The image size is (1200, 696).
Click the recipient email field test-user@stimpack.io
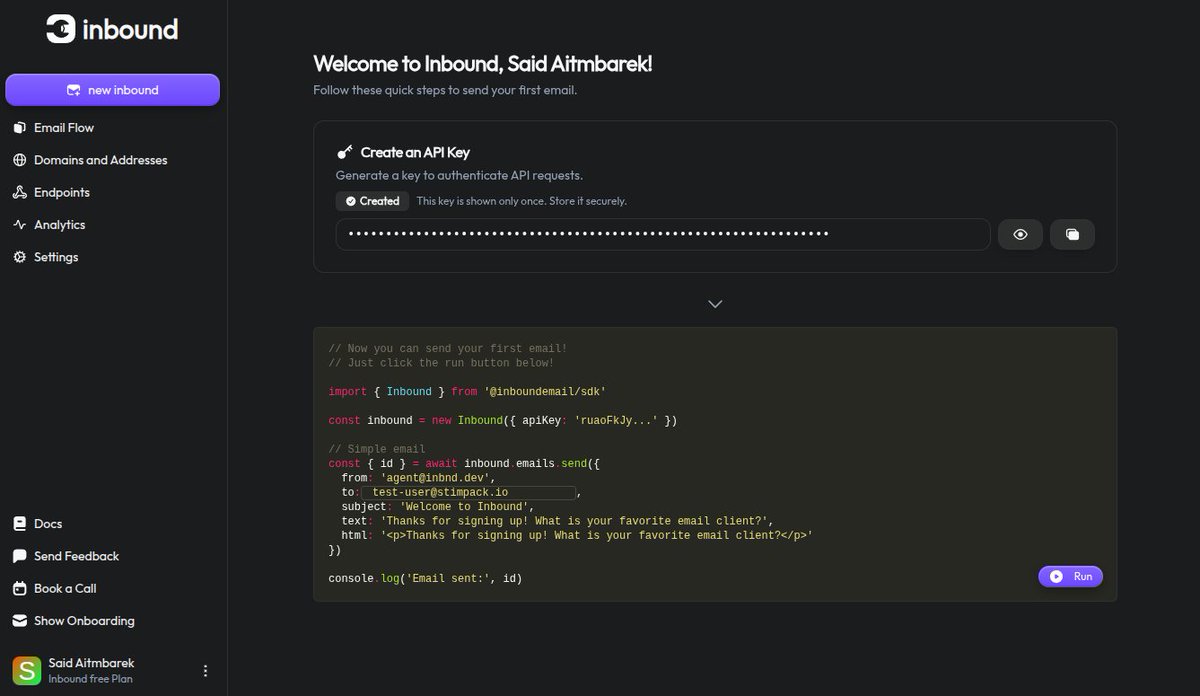click(470, 492)
